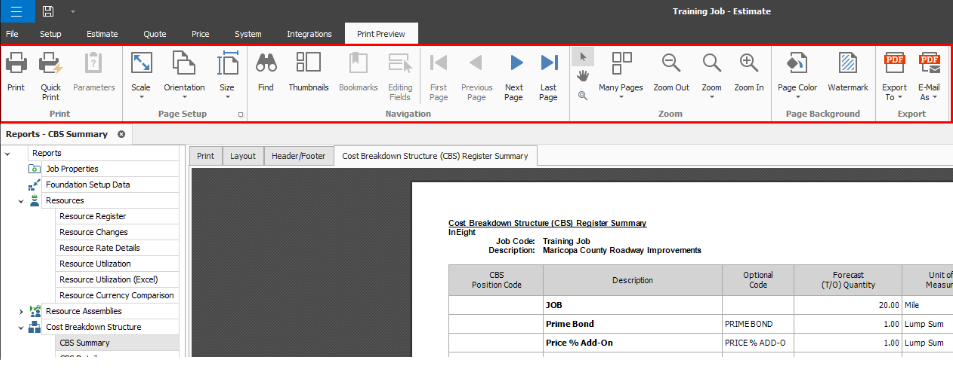Switch to the Price ribbon tab
953x374 pixels.
[x=200, y=34]
